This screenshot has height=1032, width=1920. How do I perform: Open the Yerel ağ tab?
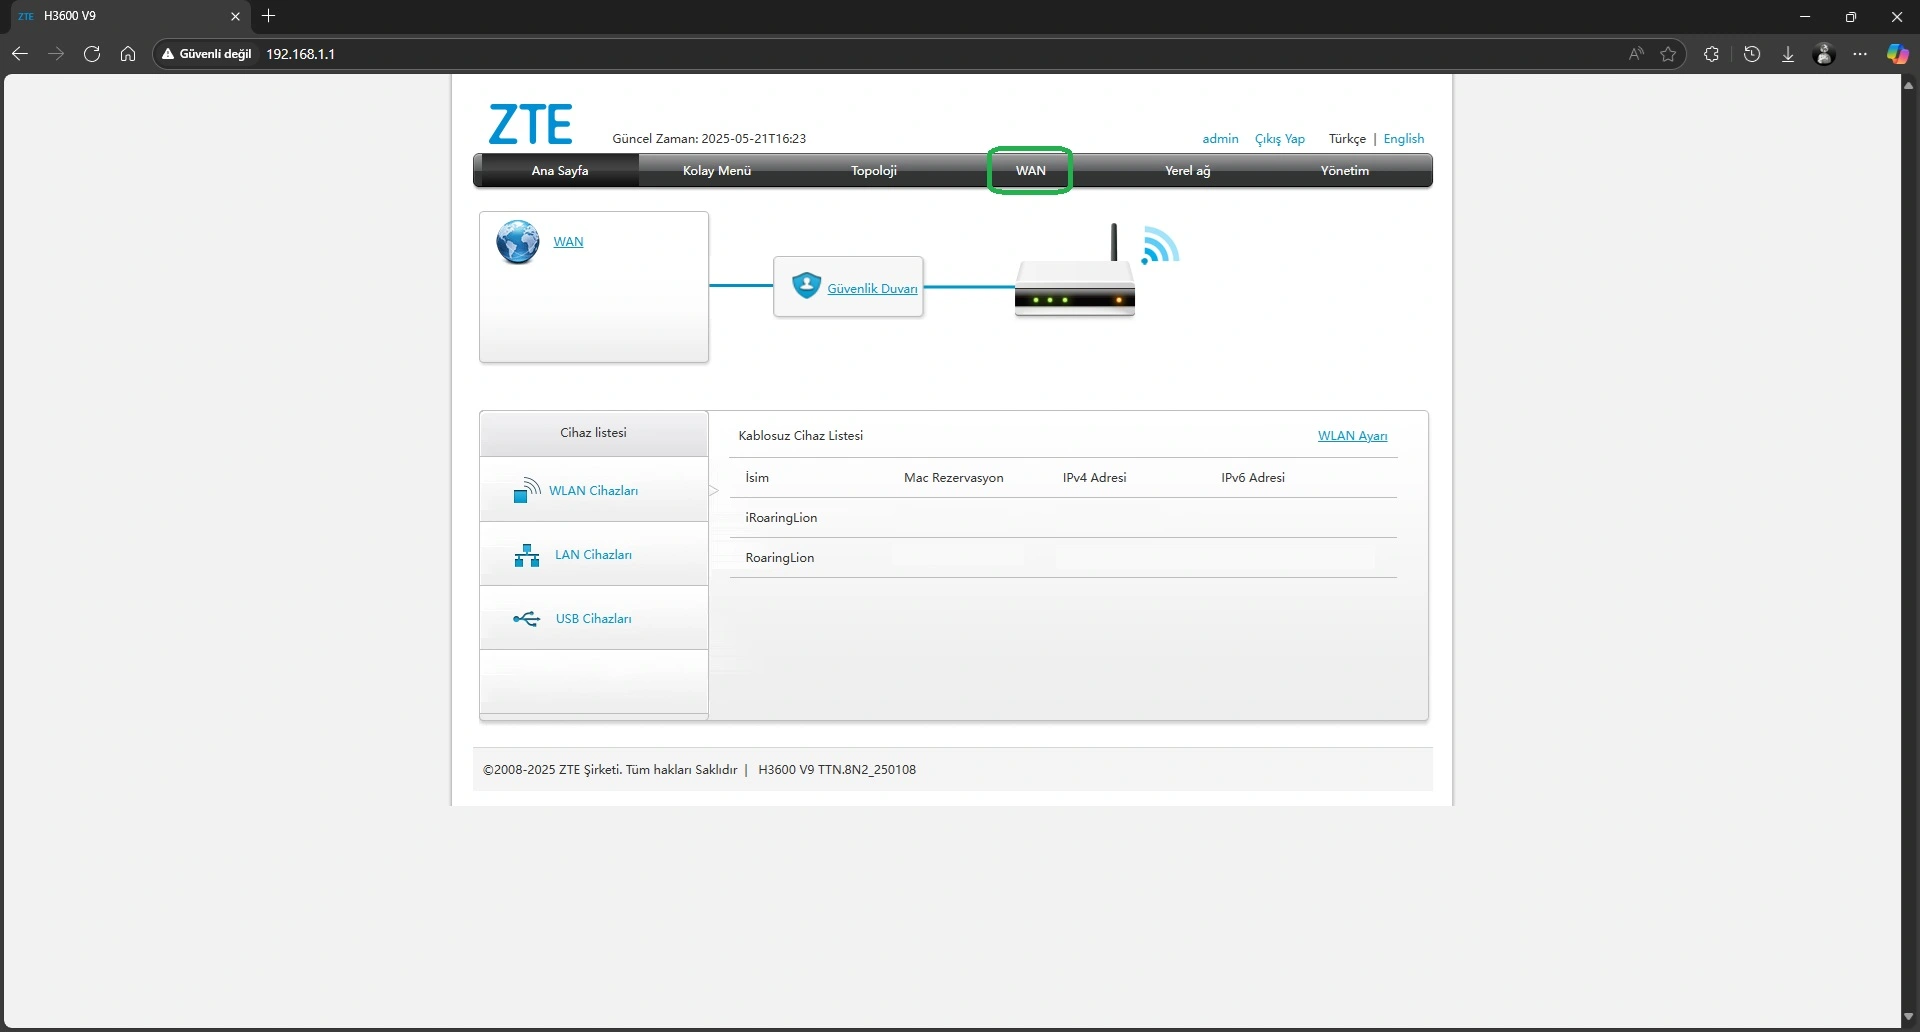1188,171
